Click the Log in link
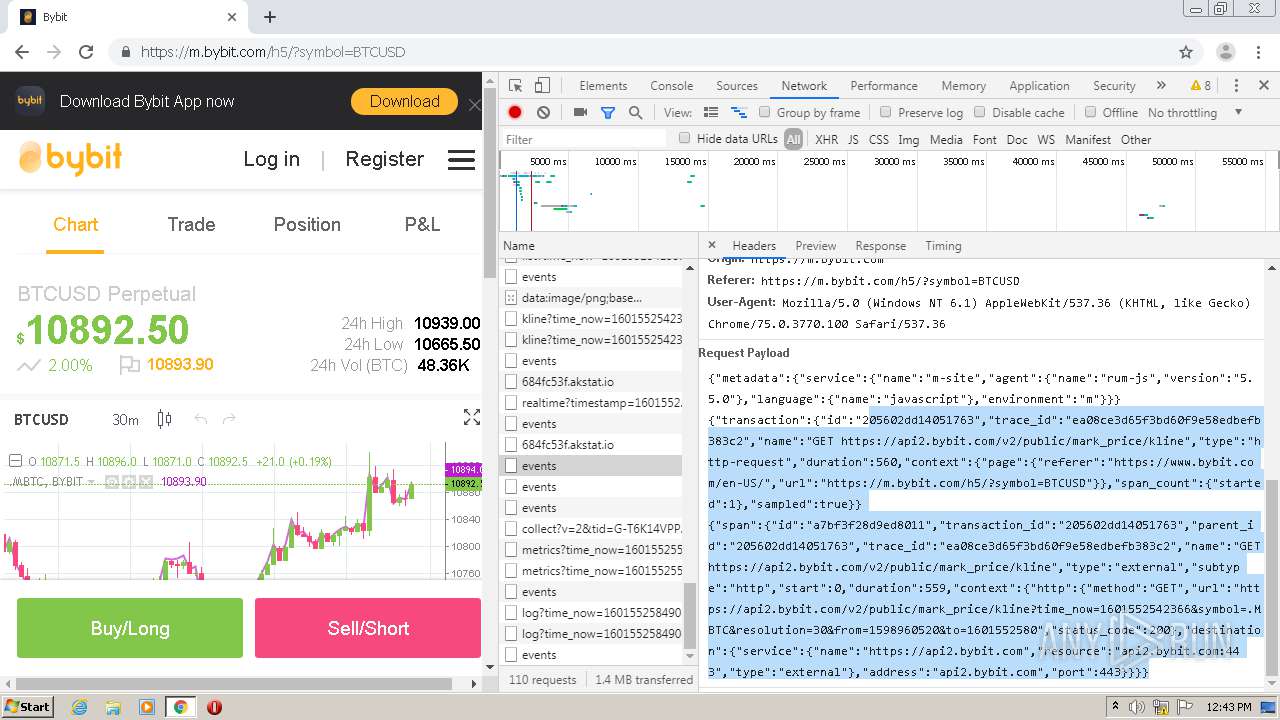This screenshot has height=720, width=1280. pyautogui.click(x=271, y=159)
